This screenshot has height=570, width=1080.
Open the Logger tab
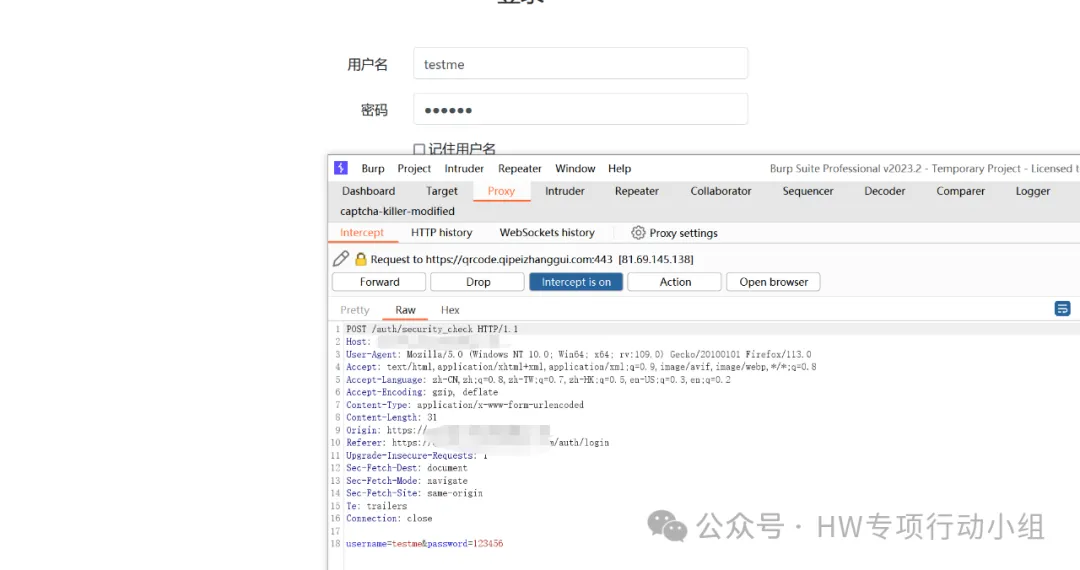(x=1032, y=191)
